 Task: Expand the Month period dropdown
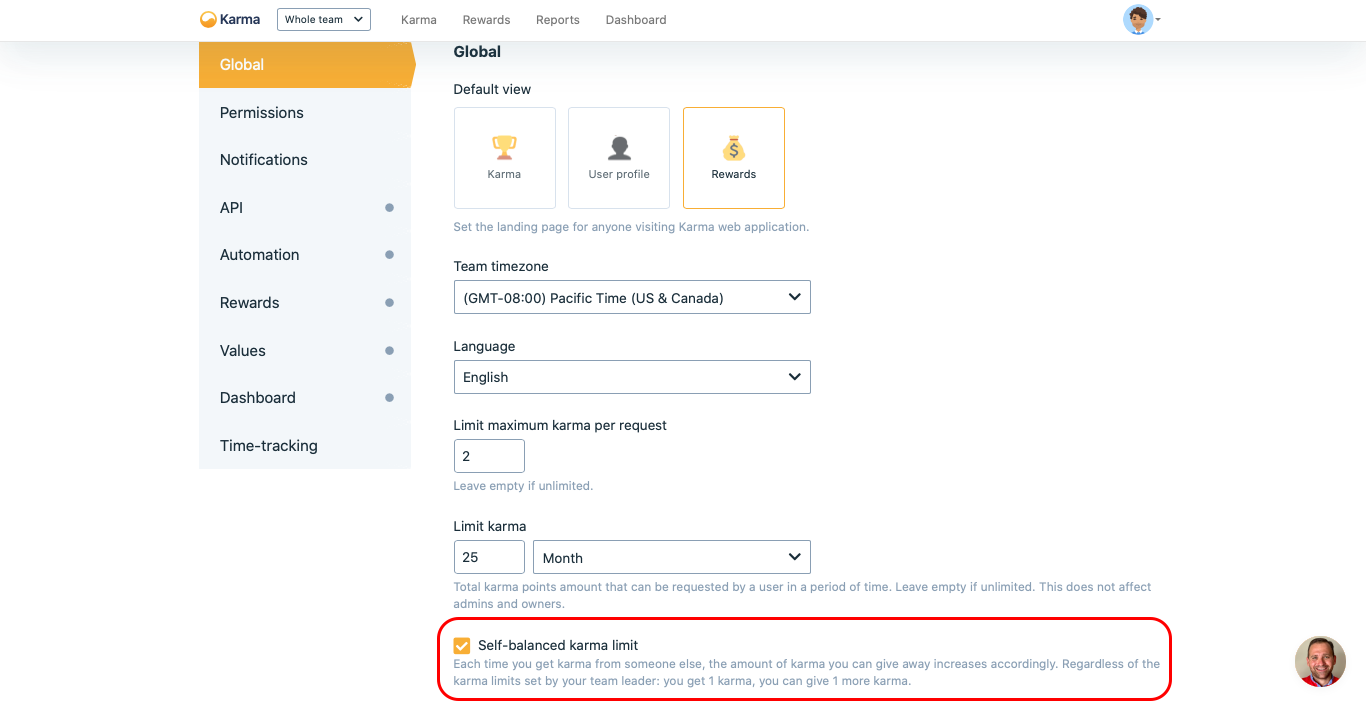672,557
